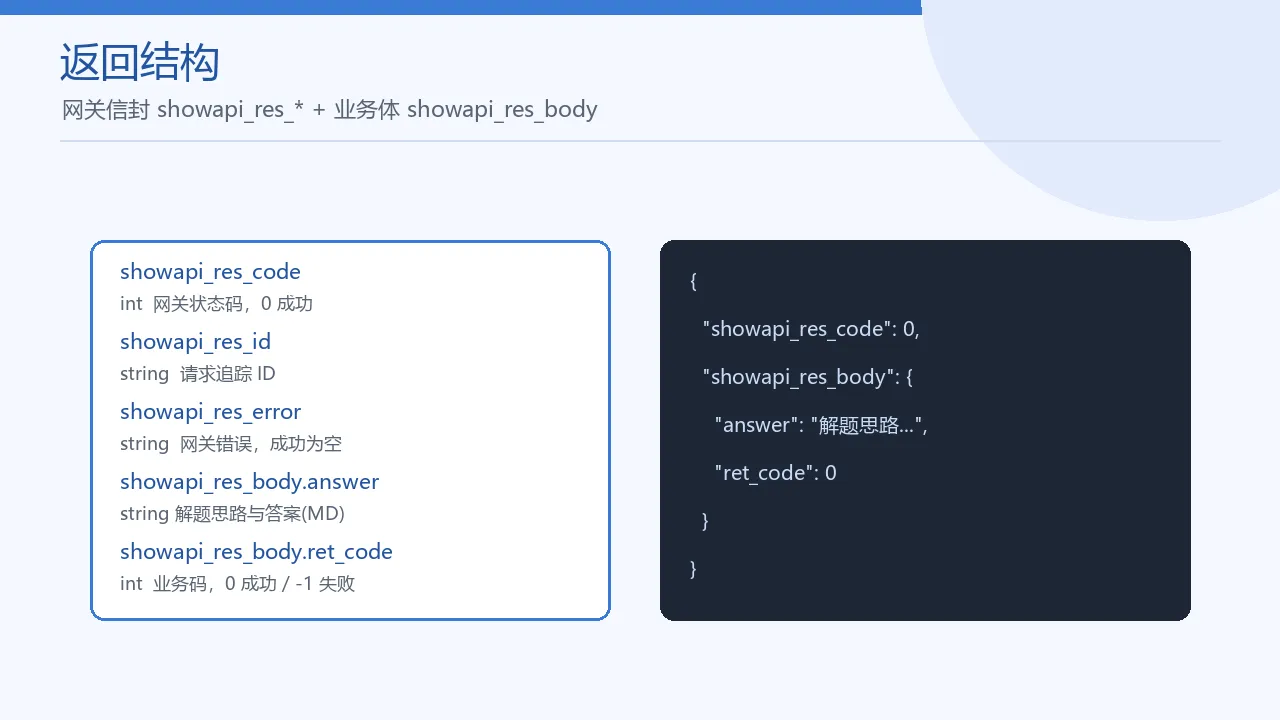Screen dimensions: 1280x720
Task: Select the subtitle starting with 网关信封
Action: click(329, 109)
